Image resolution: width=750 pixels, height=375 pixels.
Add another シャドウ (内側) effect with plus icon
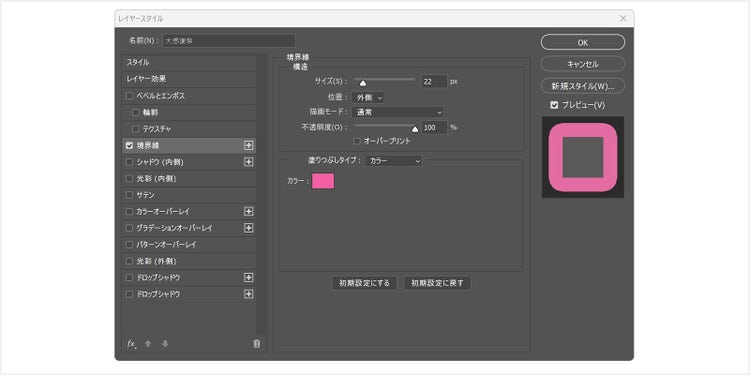pos(249,162)
